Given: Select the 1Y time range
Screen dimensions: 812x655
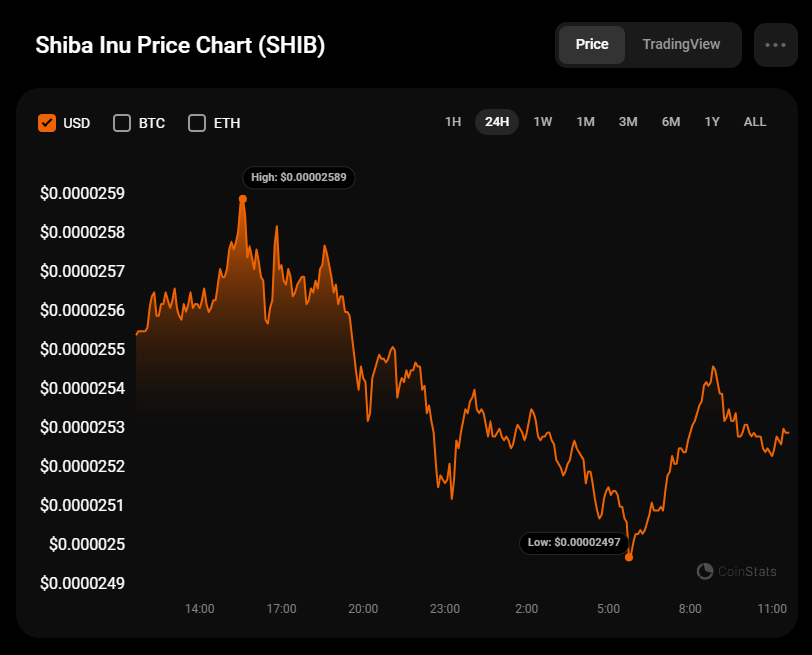Looking at the screenshot, I should tap(712, 122).
